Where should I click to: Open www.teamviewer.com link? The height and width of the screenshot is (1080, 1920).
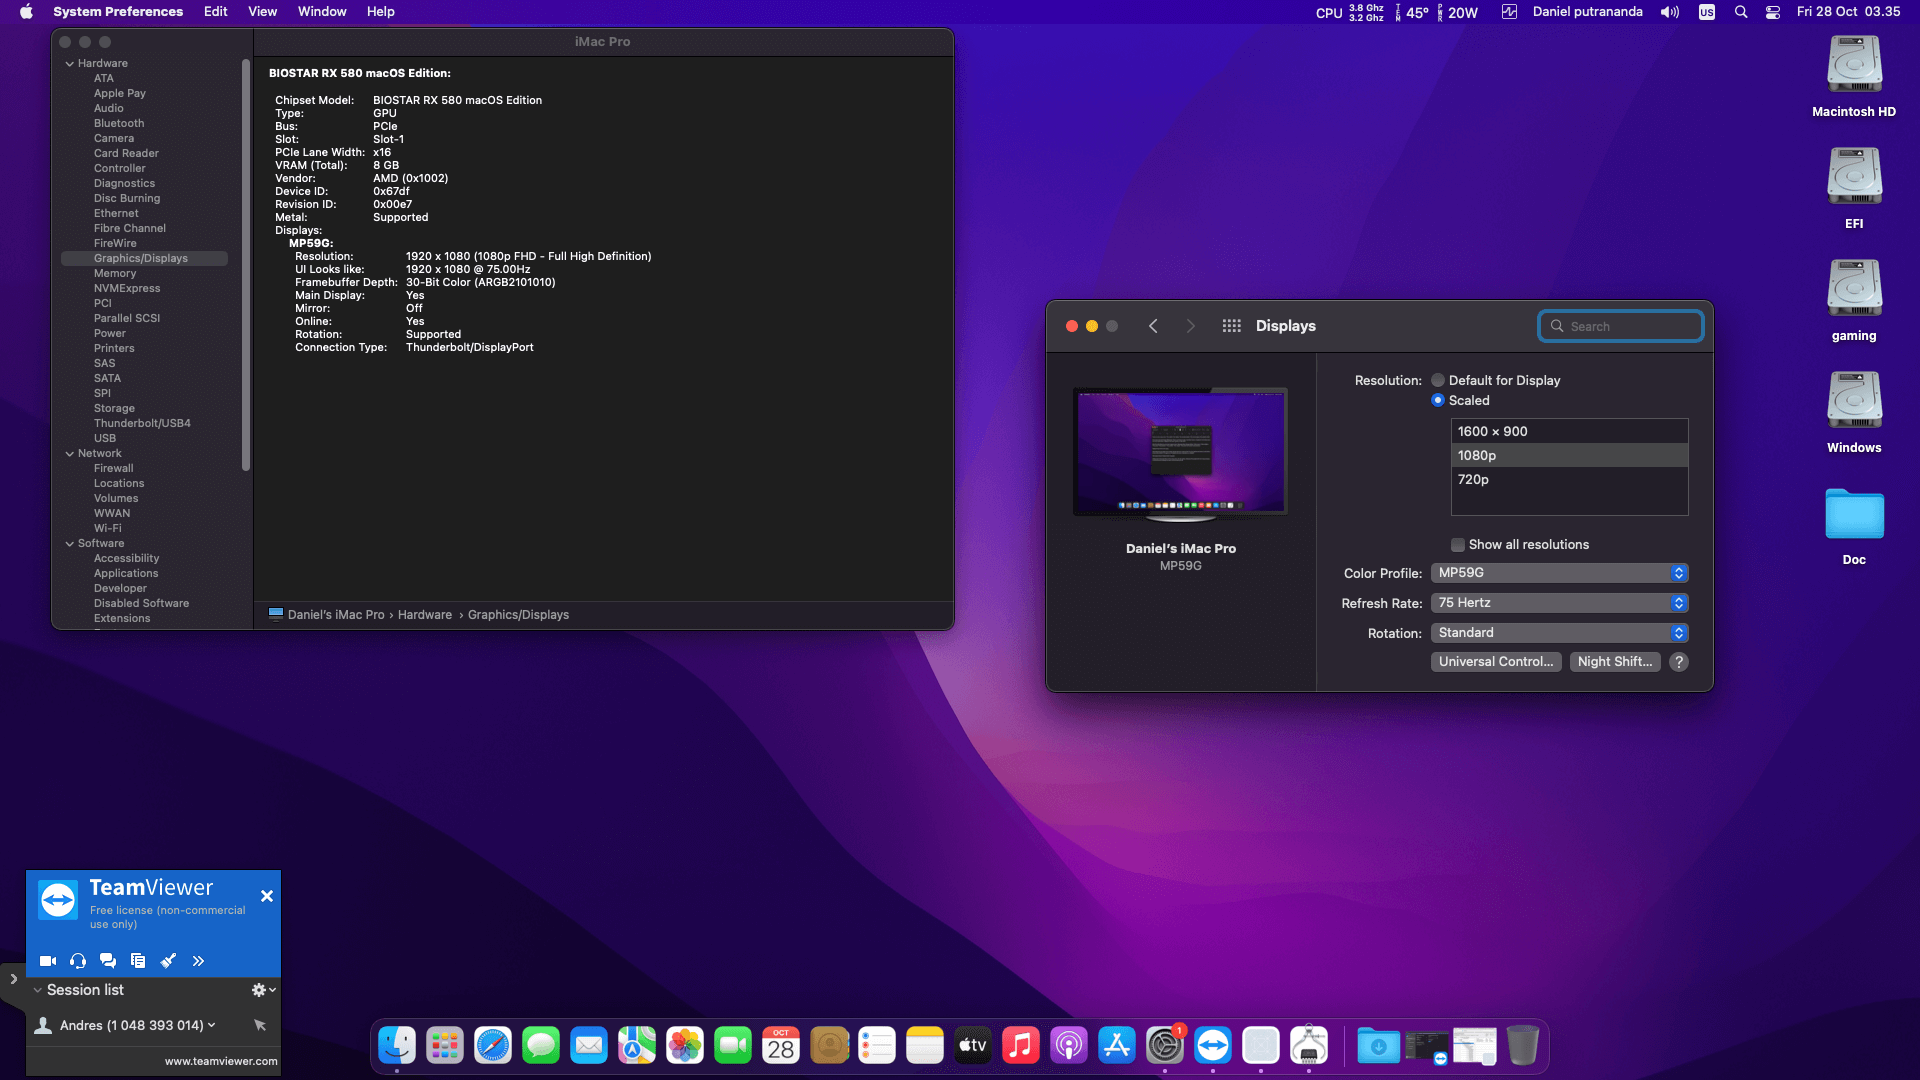pos(221,1062)
